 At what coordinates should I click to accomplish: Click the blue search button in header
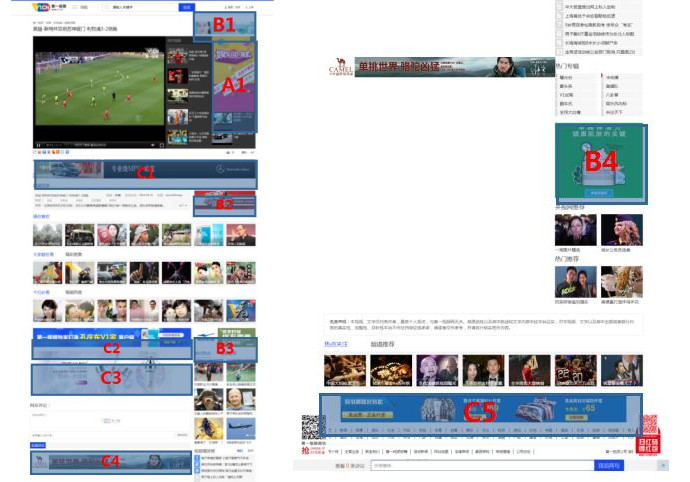[185, 7]
